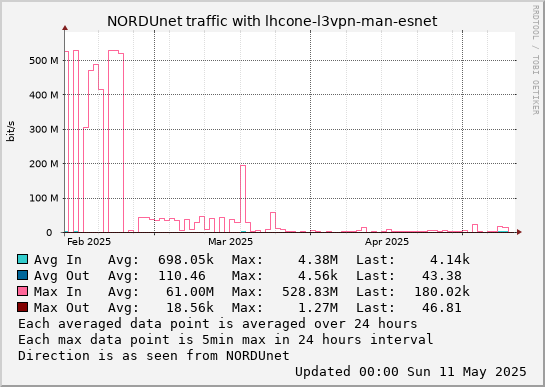Viewport: 545px width, 387px height.
Task: Click the 'Max In' legend label
Action: 58,292
